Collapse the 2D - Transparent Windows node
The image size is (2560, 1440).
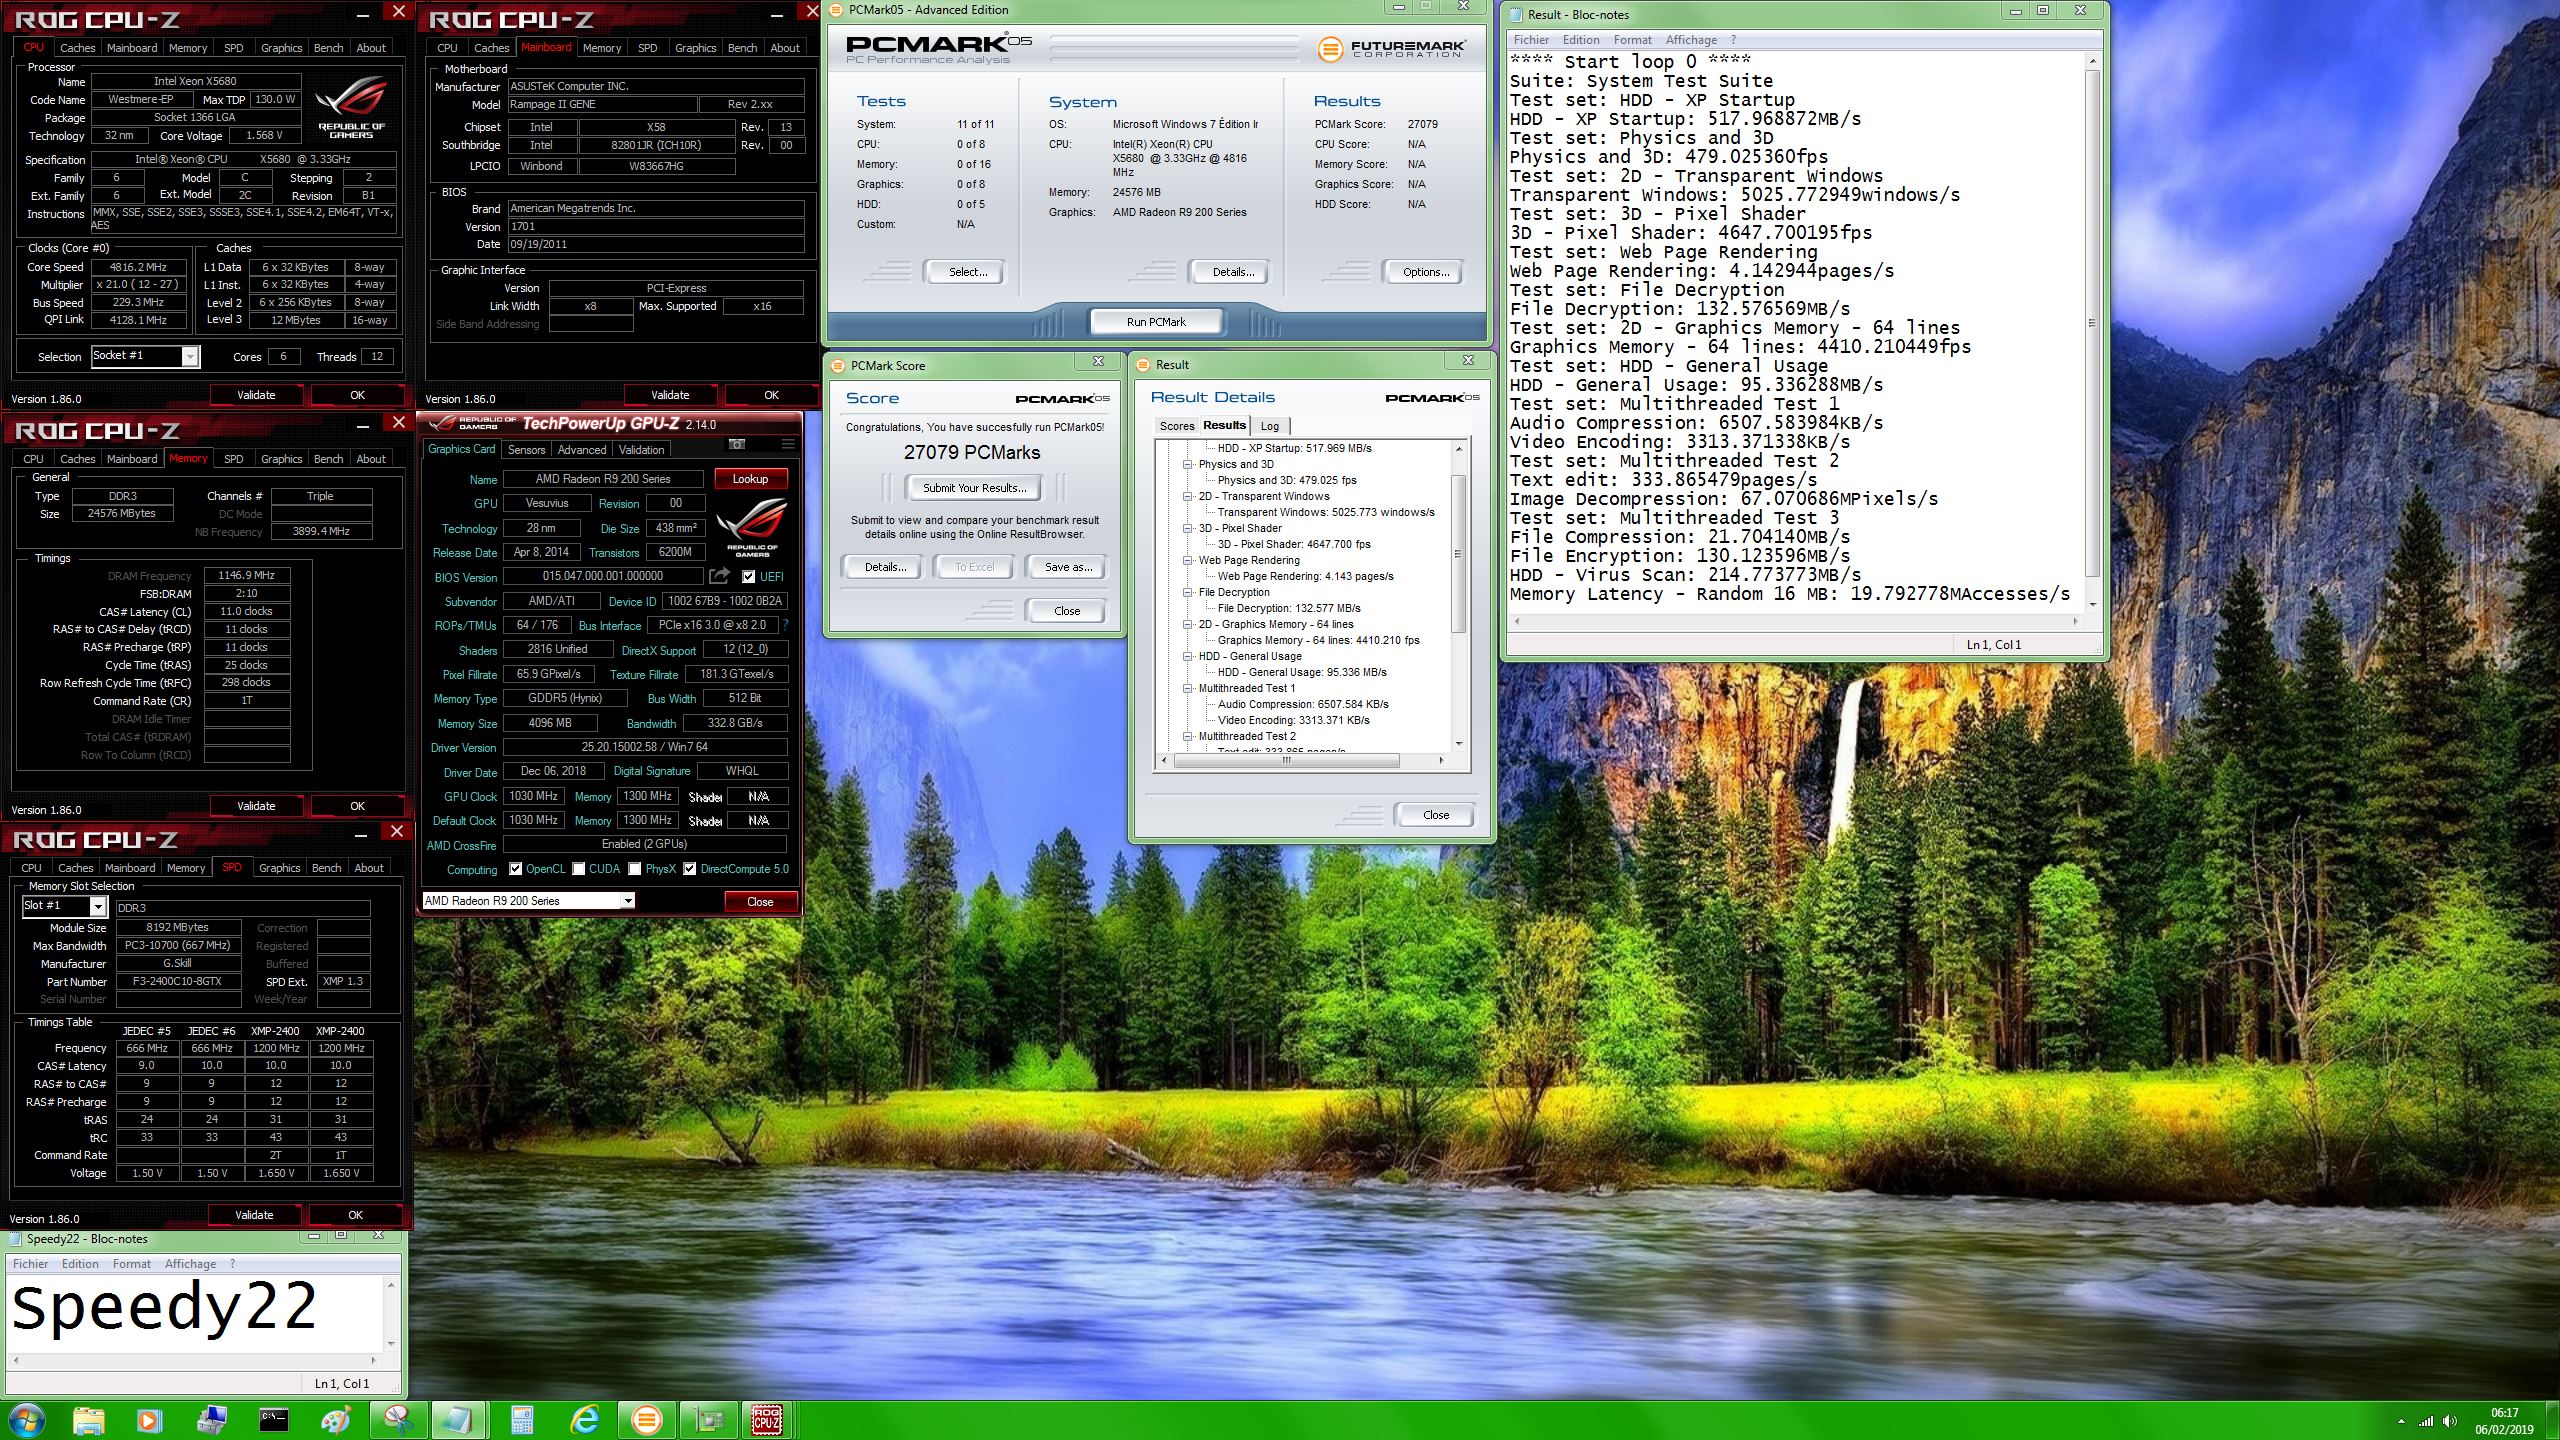1188,496
